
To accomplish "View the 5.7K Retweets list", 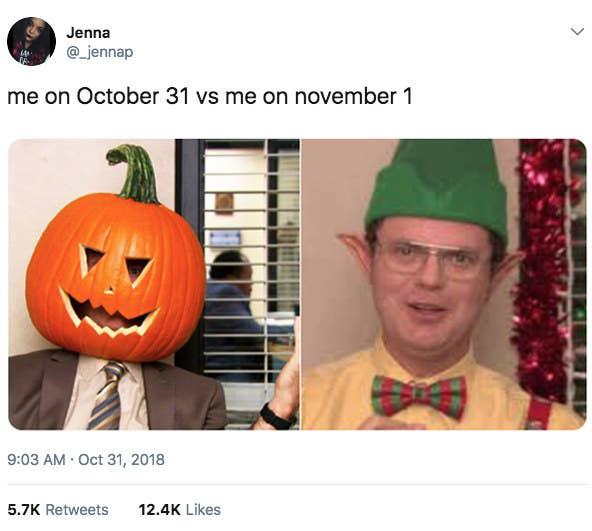I will click(x=58, y=510).
